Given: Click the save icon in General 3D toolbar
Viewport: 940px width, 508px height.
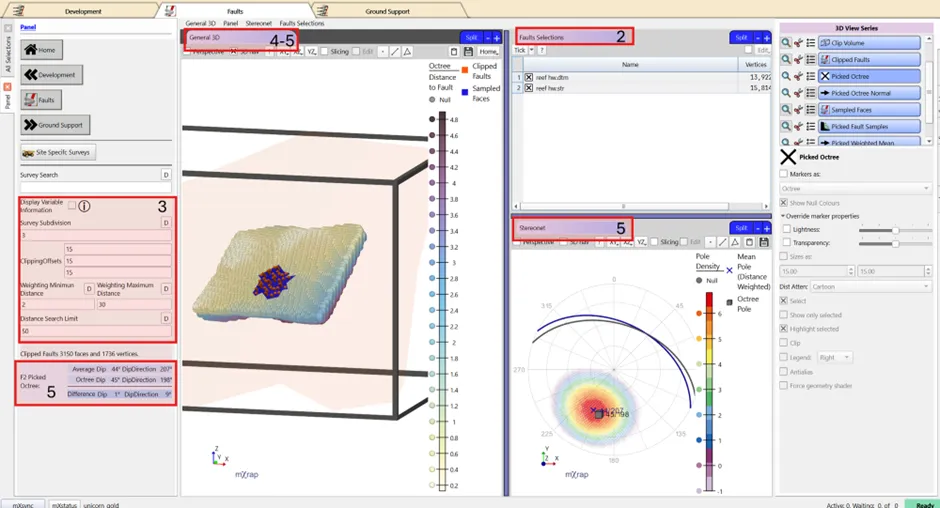Looking at the screenshot, I should pyautogui.click(x=468, y=51).
